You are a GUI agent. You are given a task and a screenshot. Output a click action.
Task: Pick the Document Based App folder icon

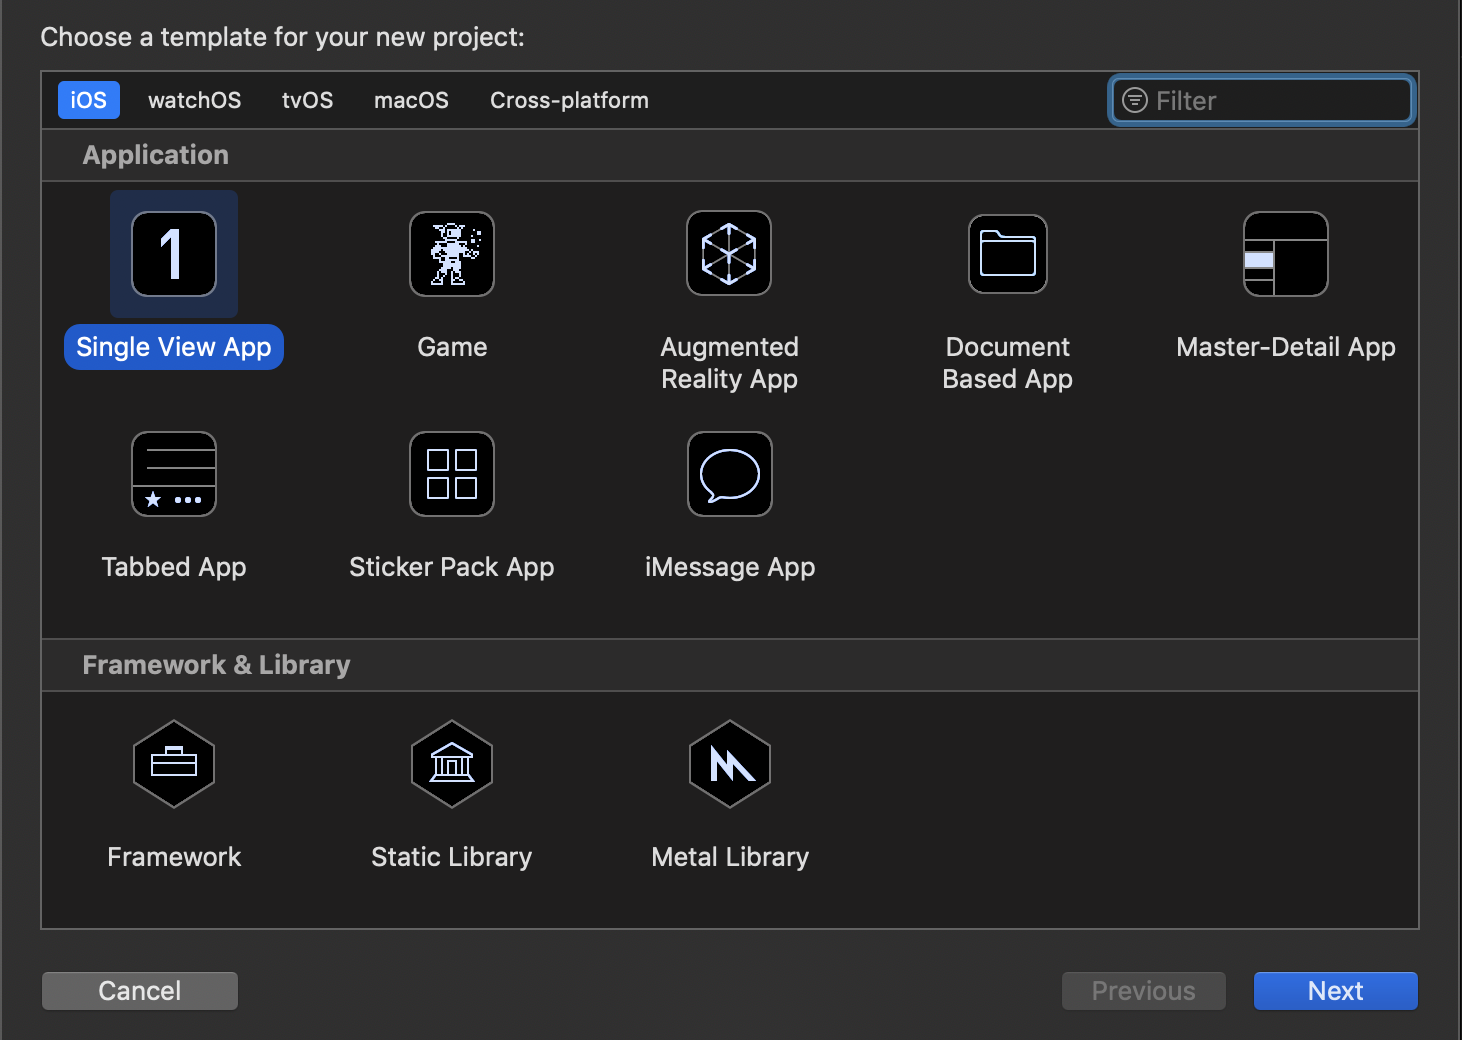1007,254
